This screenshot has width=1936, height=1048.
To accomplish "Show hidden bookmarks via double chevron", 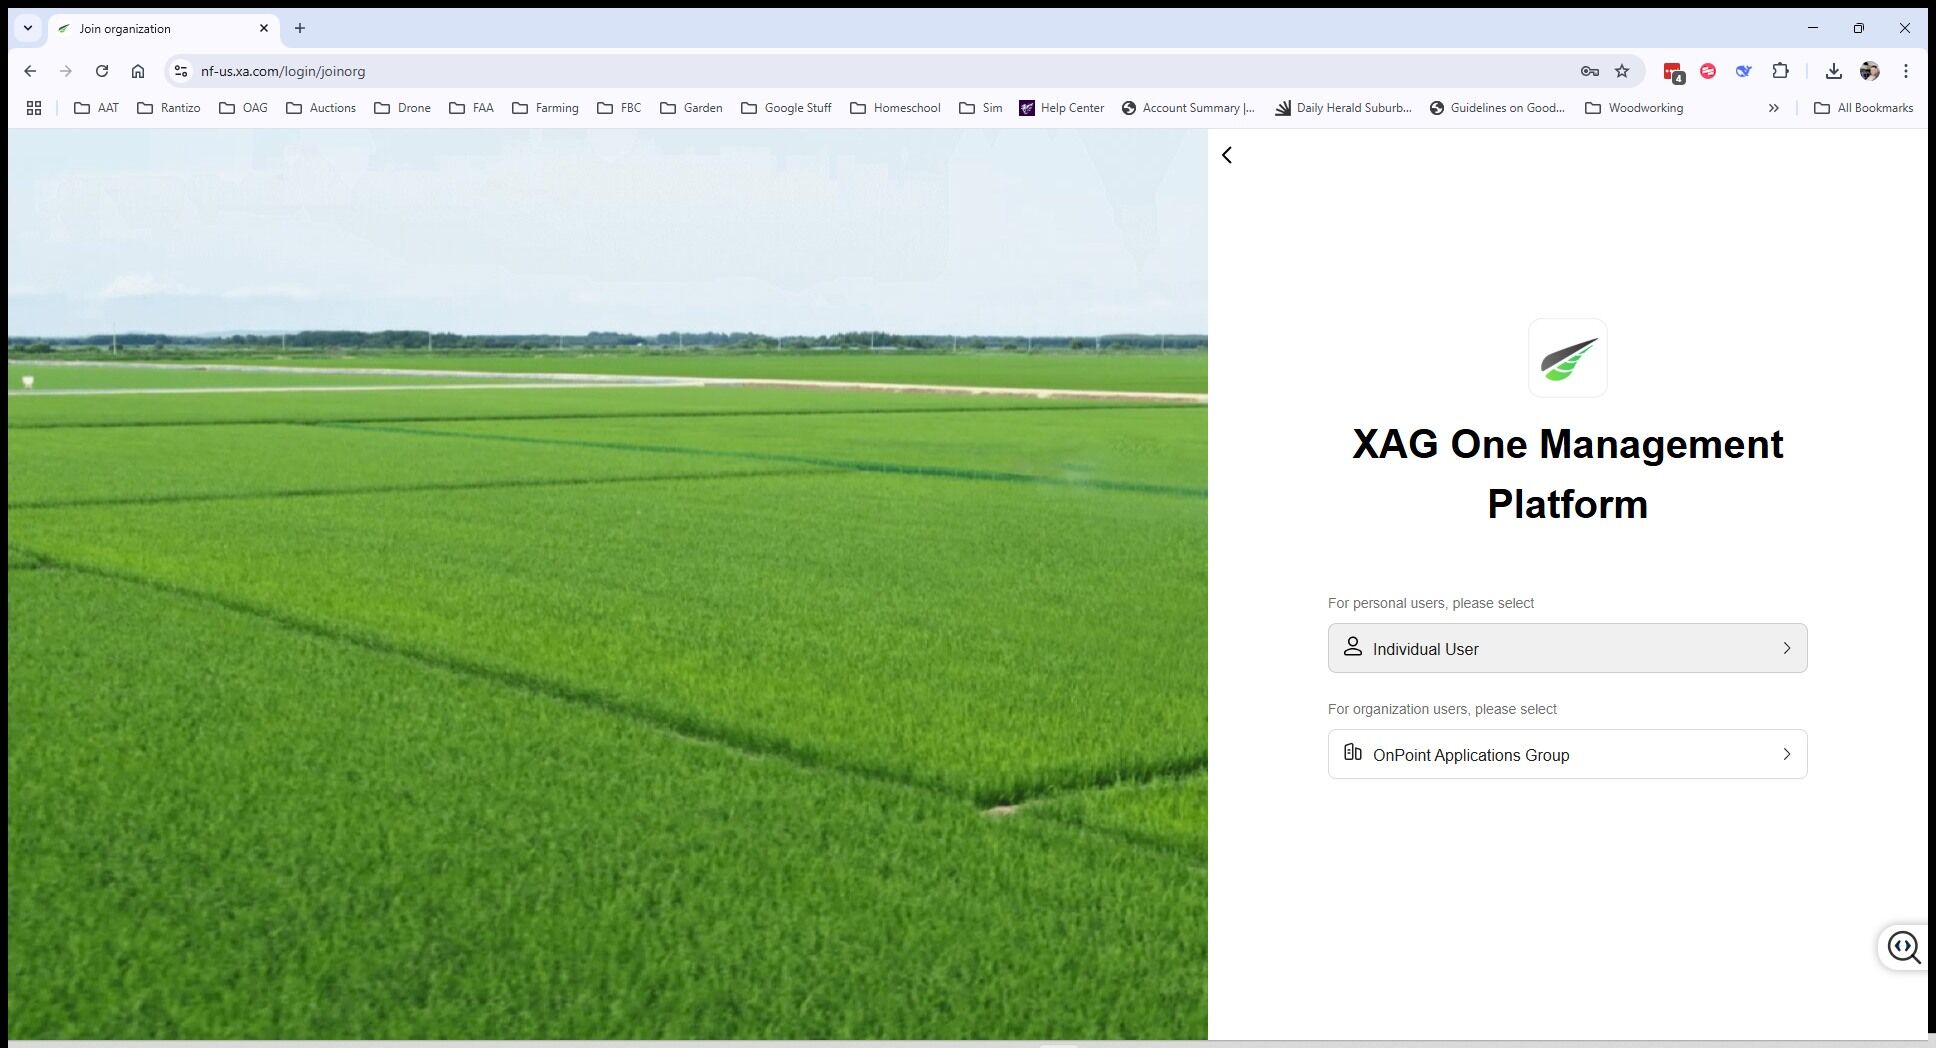I will (1773, 108).
